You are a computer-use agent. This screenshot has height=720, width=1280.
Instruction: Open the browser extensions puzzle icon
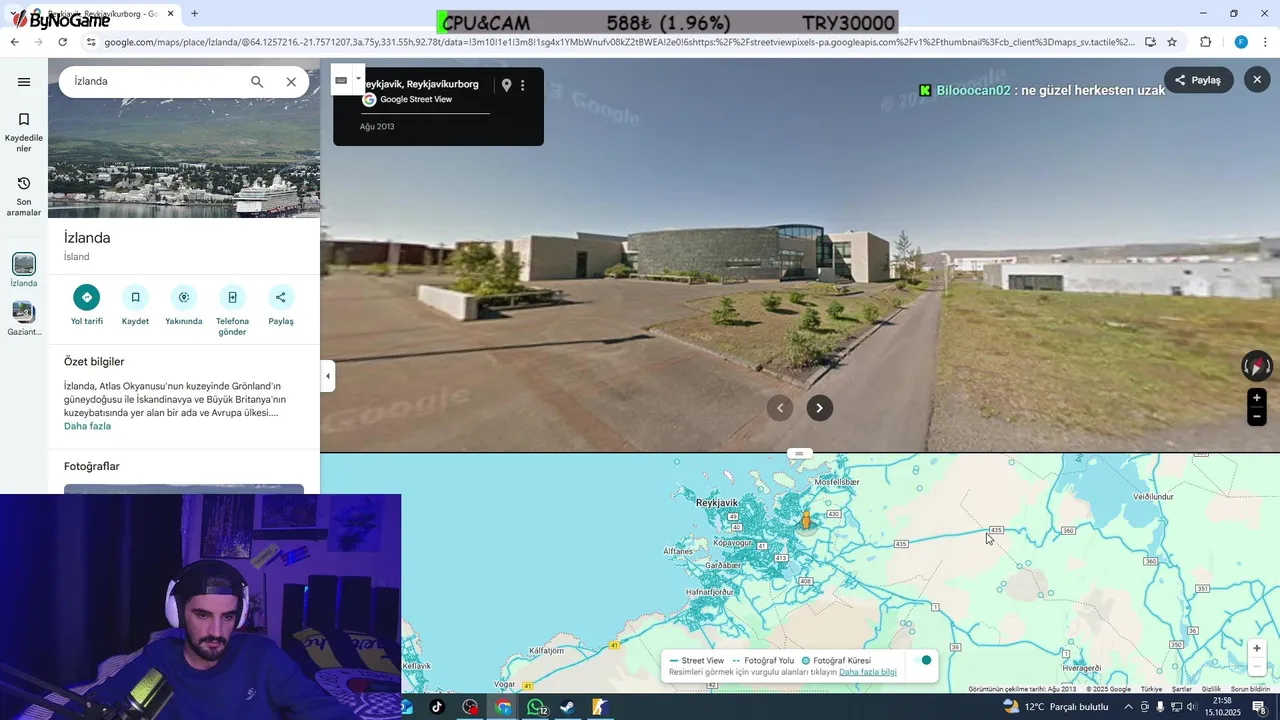pos(1205,42)
